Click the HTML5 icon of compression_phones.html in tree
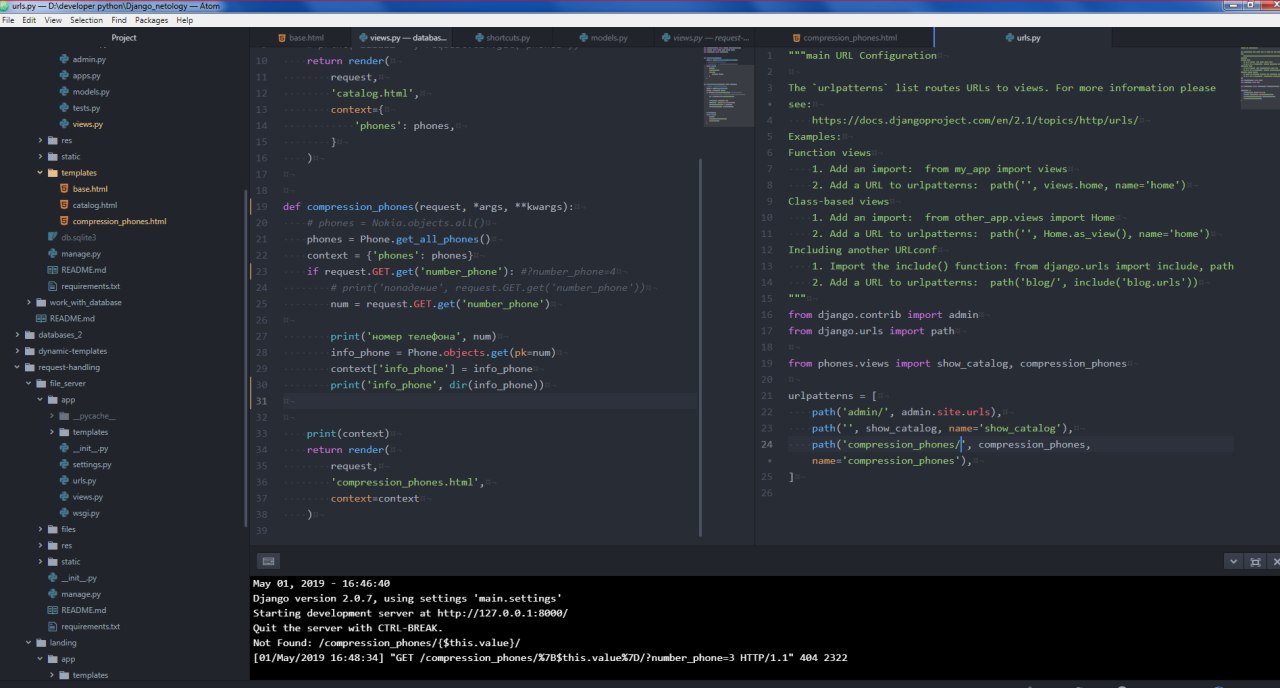The width and height of the screenshot is (1280, 688). (64, 221)
